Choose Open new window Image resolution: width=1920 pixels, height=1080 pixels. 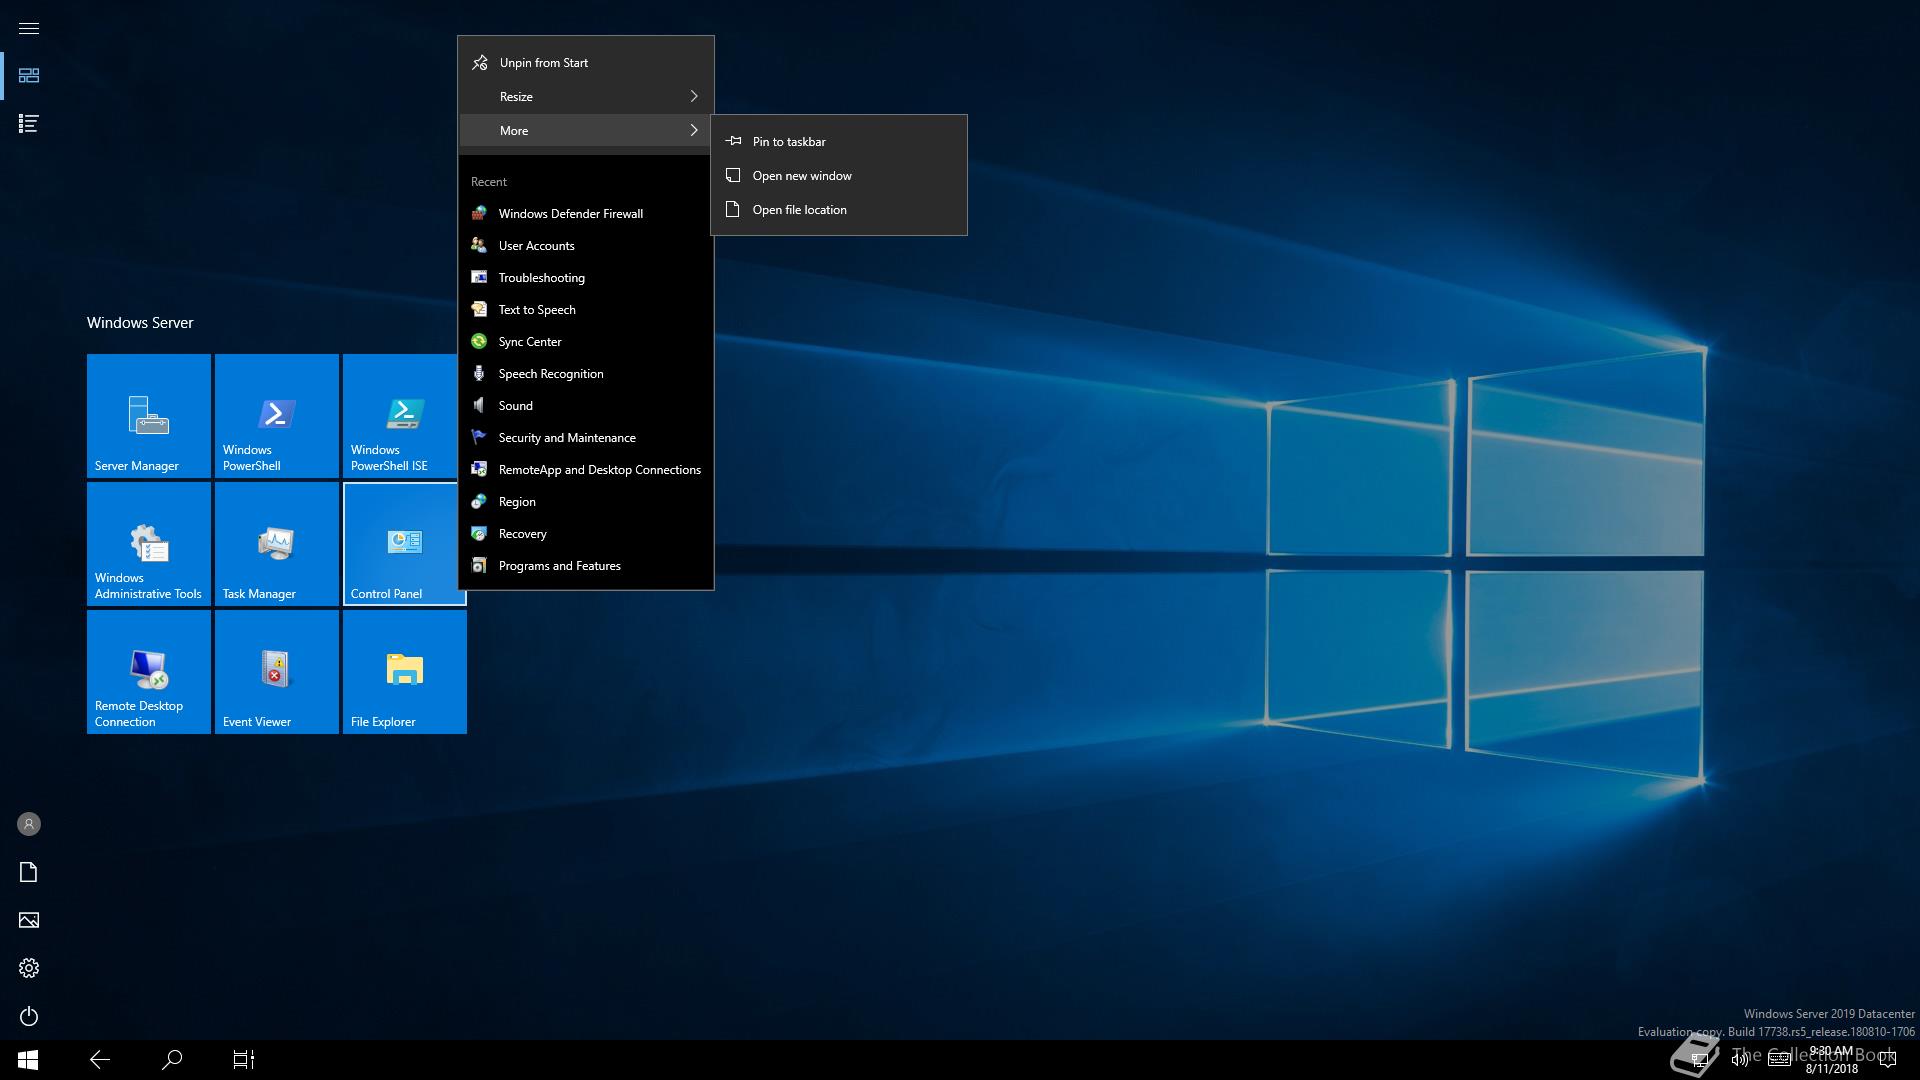point(839,175)
